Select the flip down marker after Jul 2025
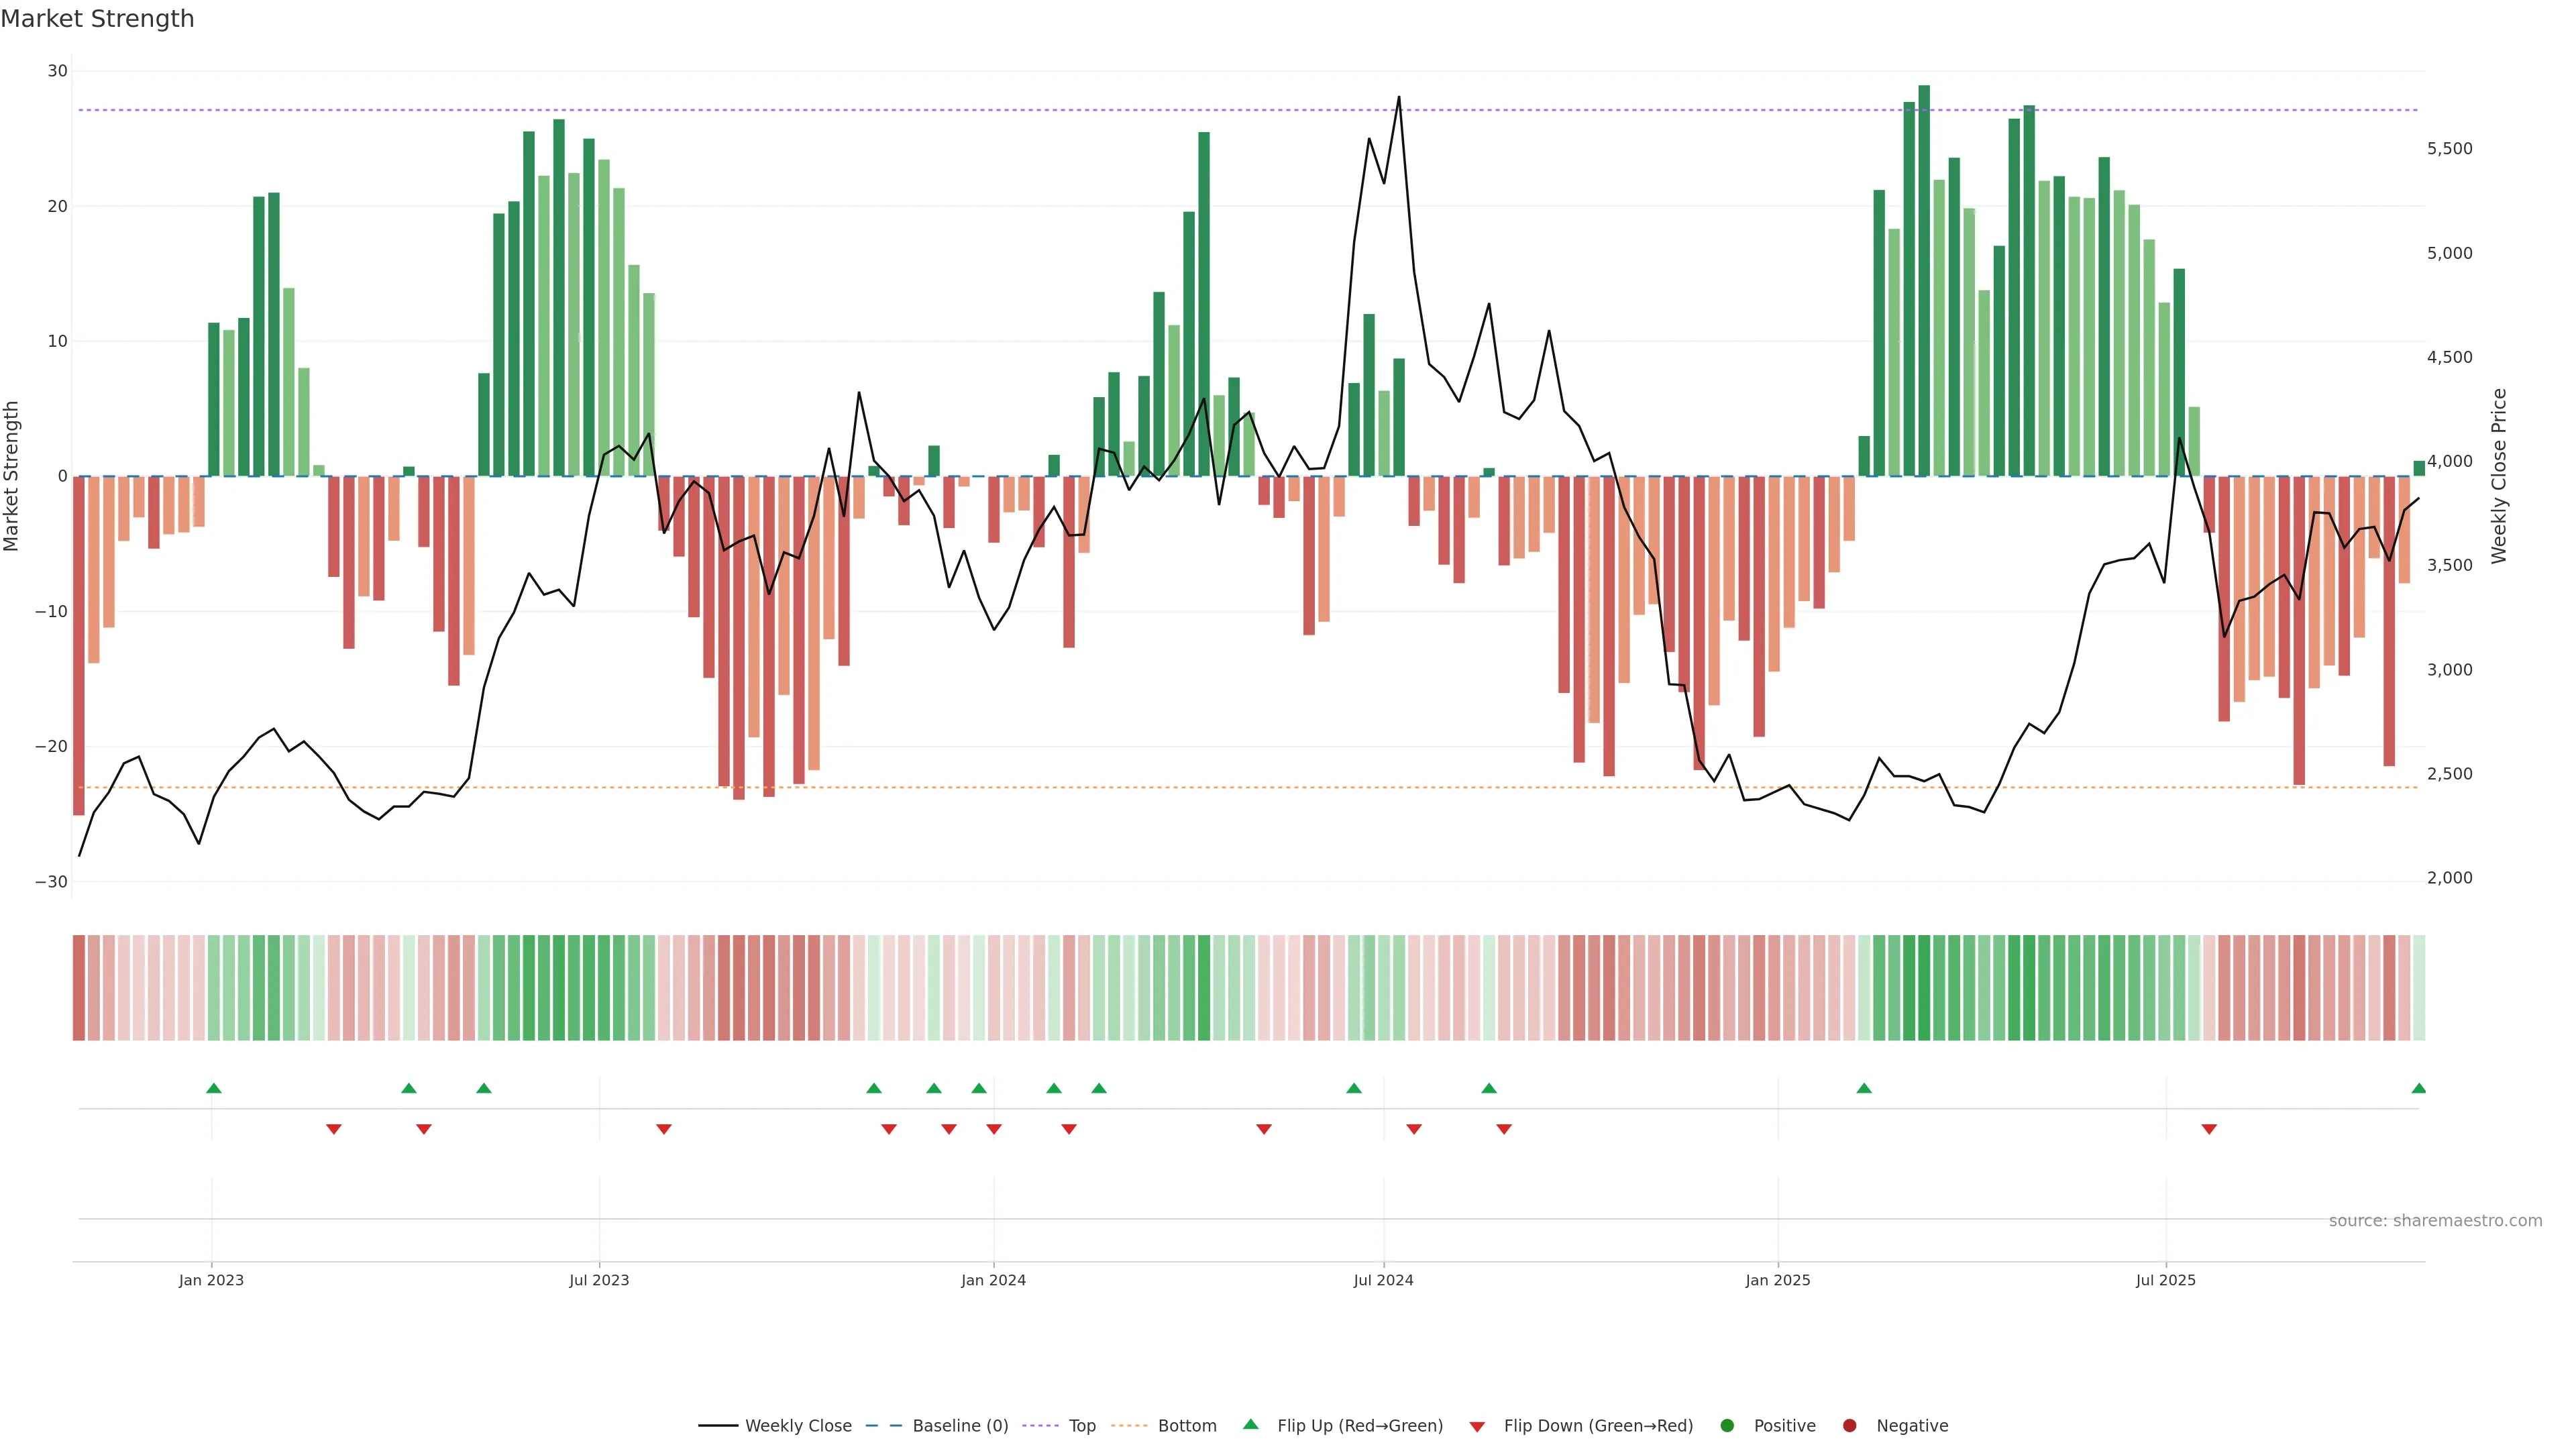This screenshot has height=1449, width=2576. (x=2209, y=1129)
